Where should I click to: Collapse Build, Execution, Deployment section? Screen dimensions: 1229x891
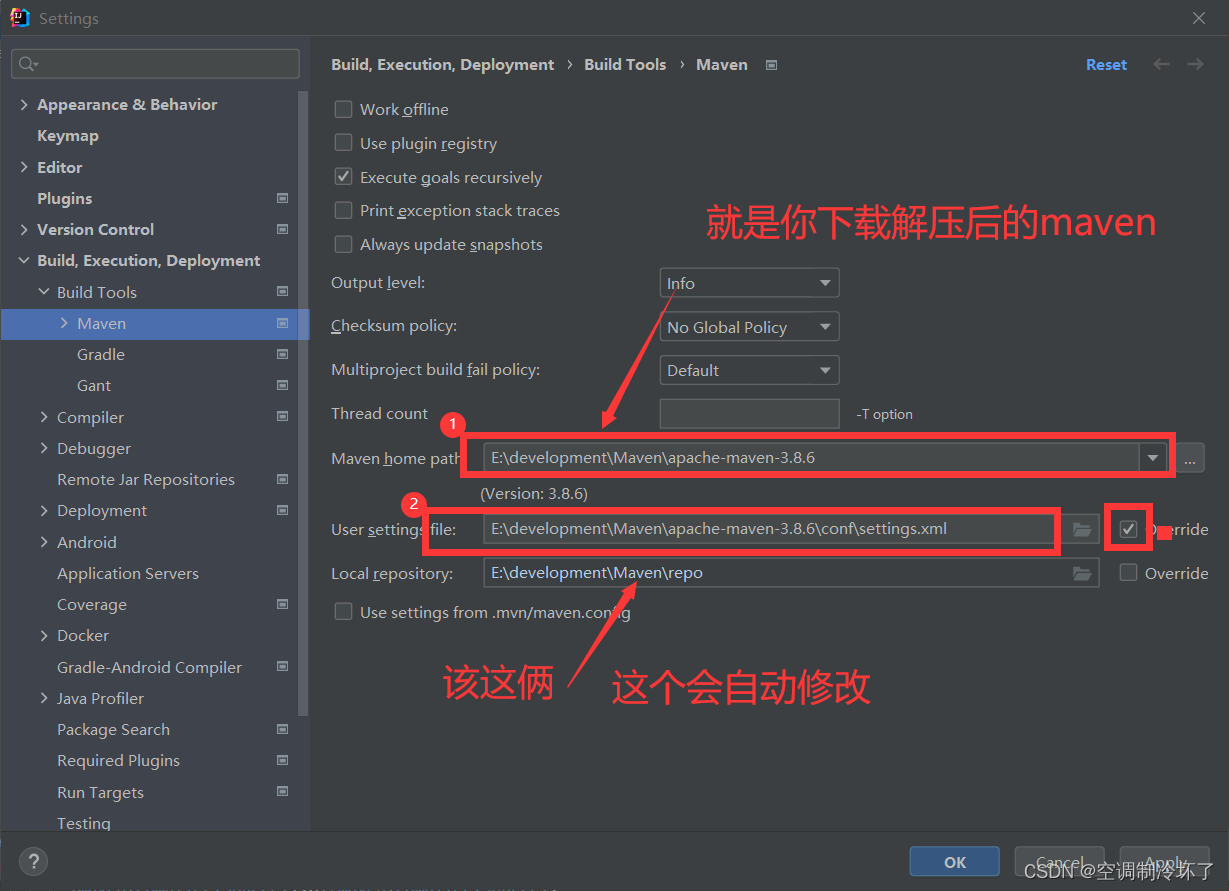click(x=24, y=260)
